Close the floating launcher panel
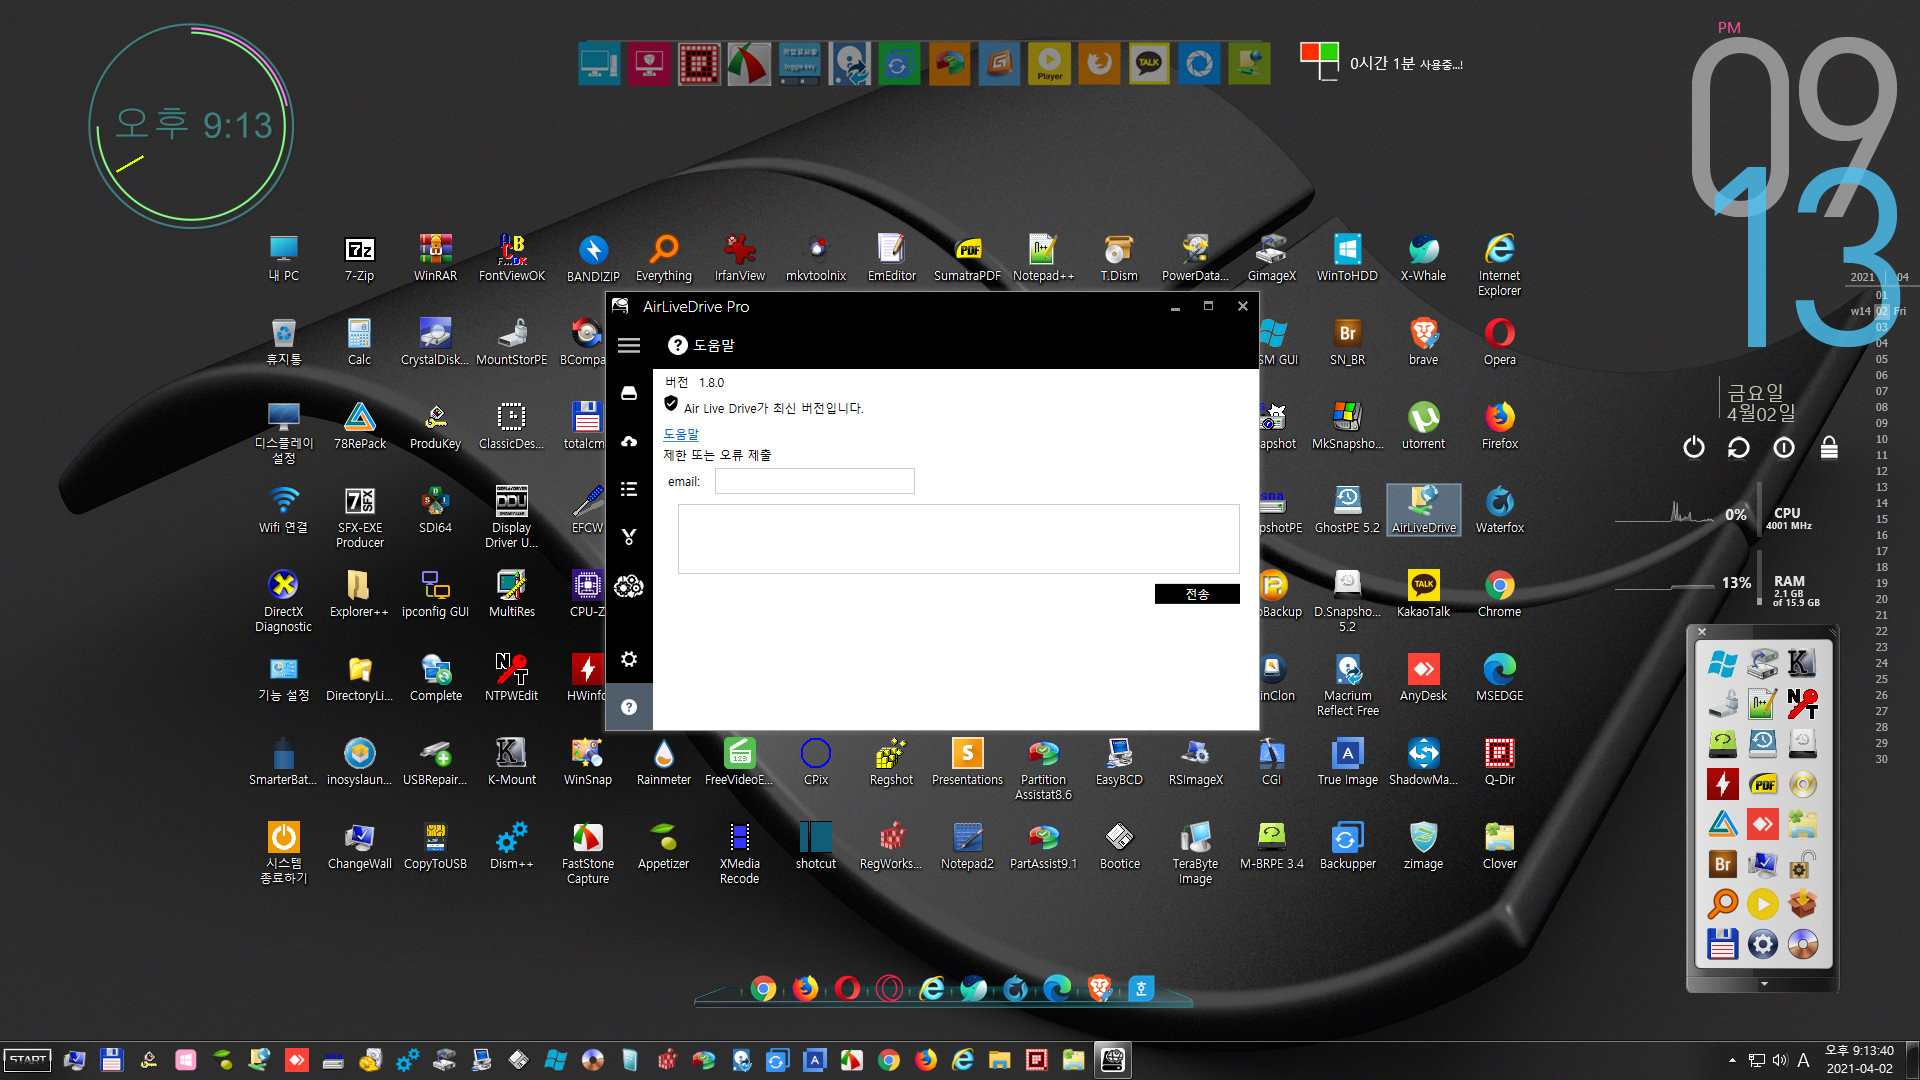The image size is (1920, 1080). click(1702, 631)
